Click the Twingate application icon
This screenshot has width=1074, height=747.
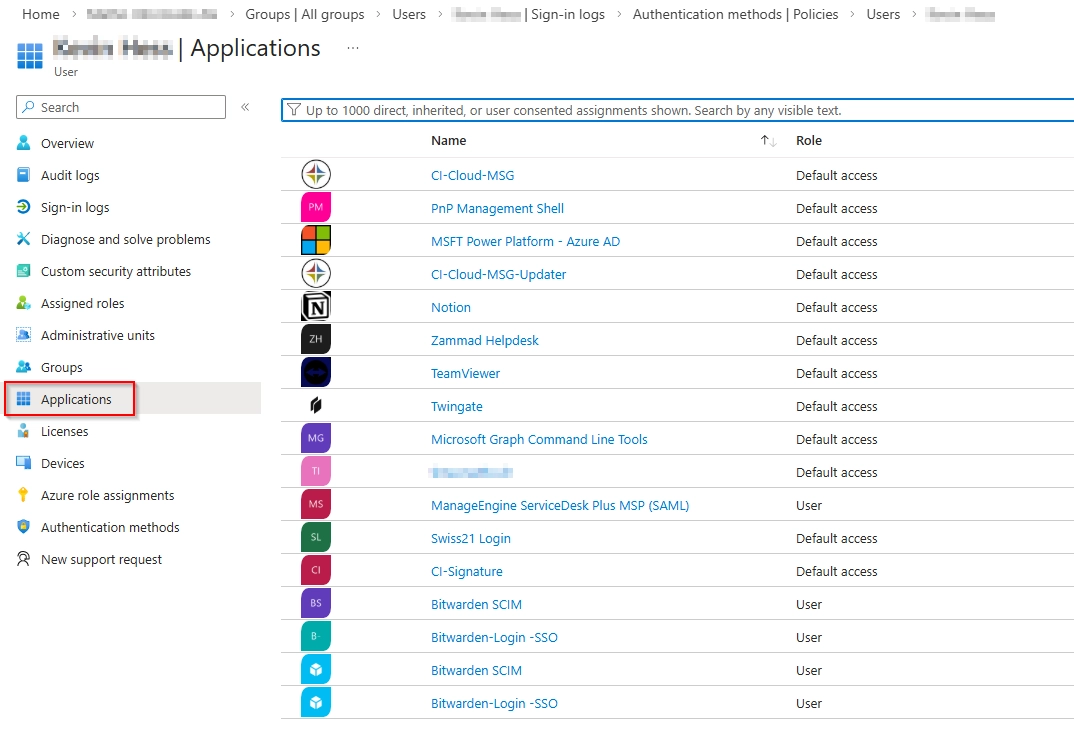(314, 405)
